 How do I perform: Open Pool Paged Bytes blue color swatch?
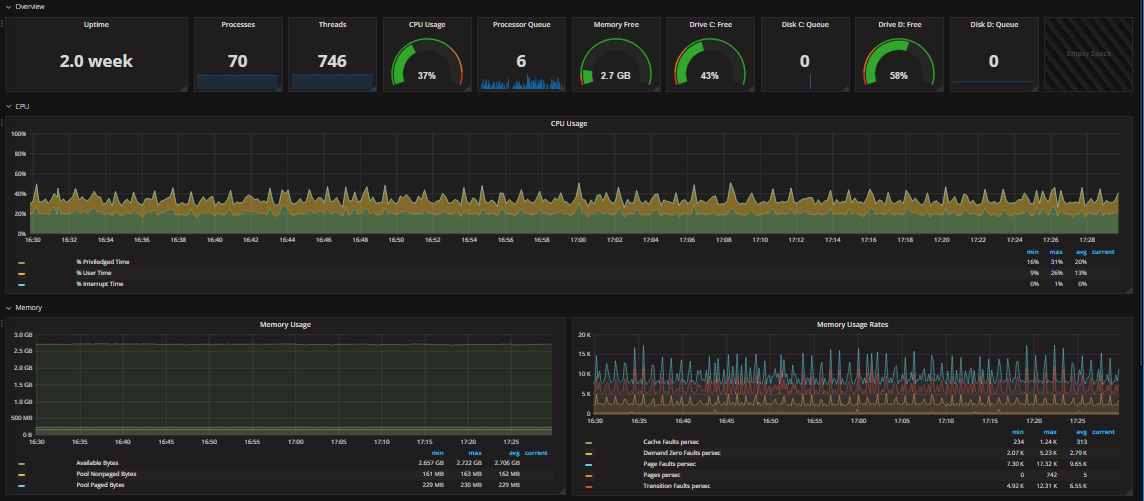[21, 486]
